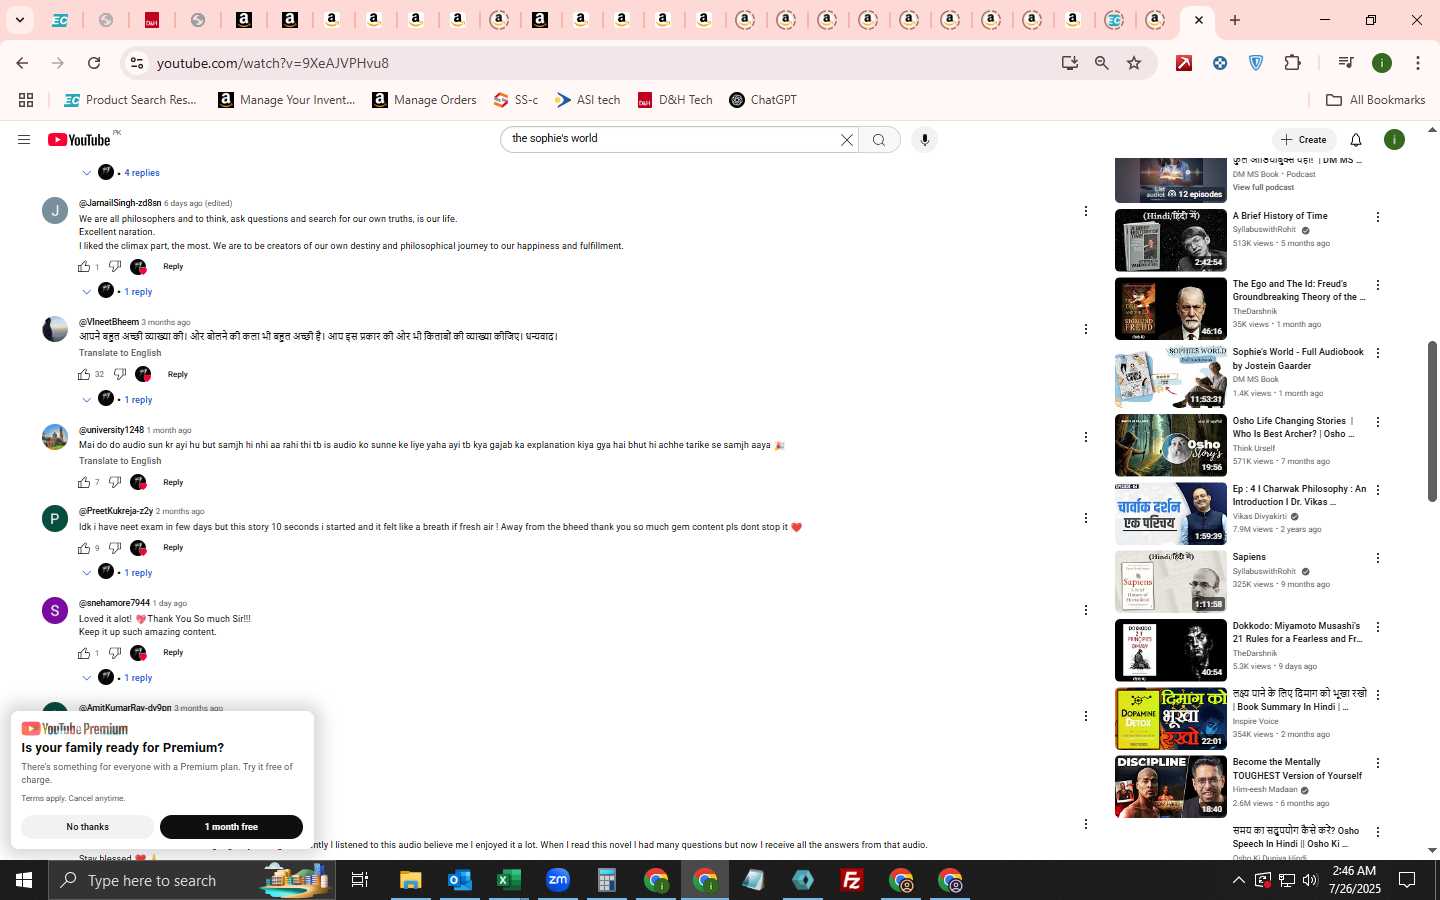Open the Product Search Res... bookmark
Viewport: 1440px width, 900px height.
130,100
